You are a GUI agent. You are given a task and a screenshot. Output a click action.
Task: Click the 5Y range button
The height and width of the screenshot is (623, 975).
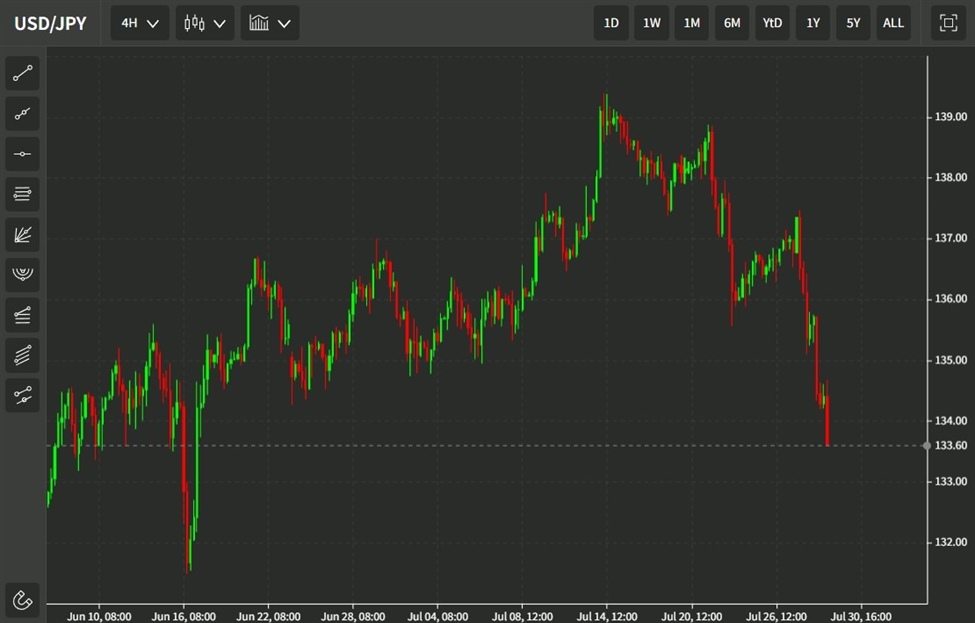852,22
